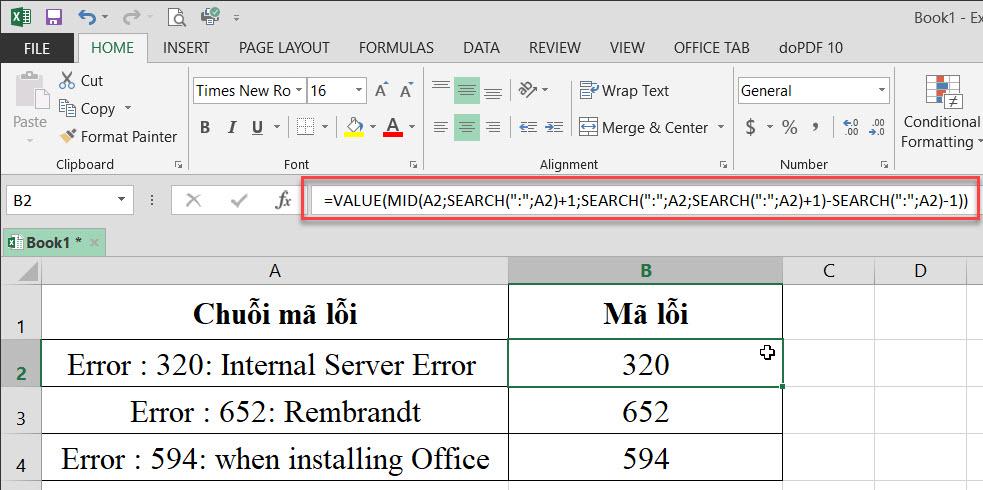Align text right

pos(493,127)
